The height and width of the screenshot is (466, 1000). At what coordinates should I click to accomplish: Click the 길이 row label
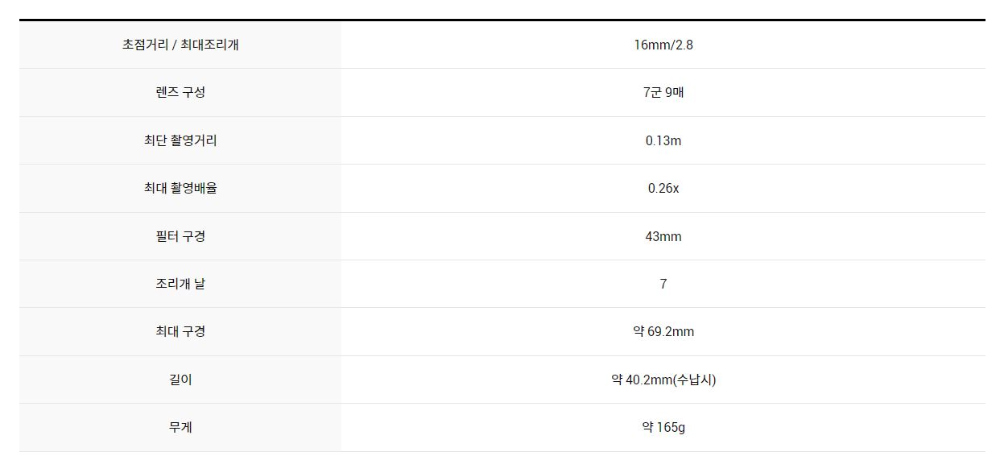point(180,380)
